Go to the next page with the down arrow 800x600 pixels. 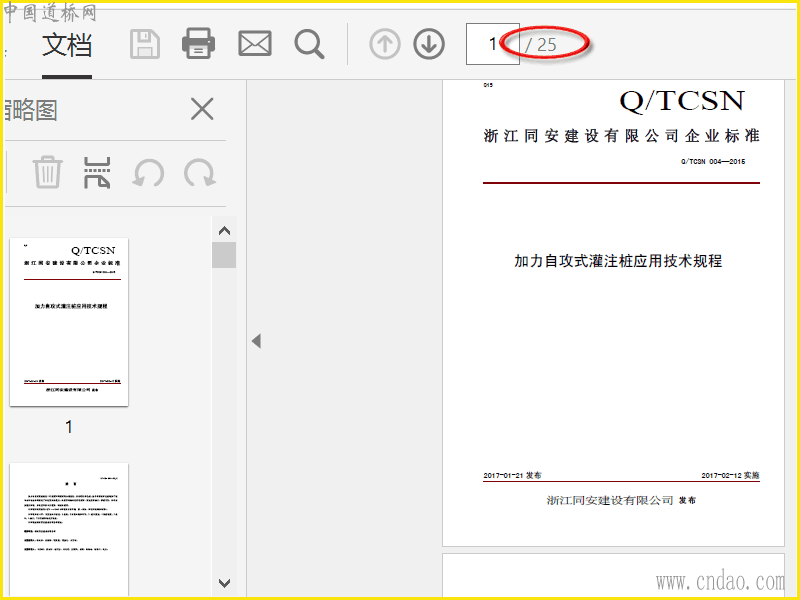point(429,44)
